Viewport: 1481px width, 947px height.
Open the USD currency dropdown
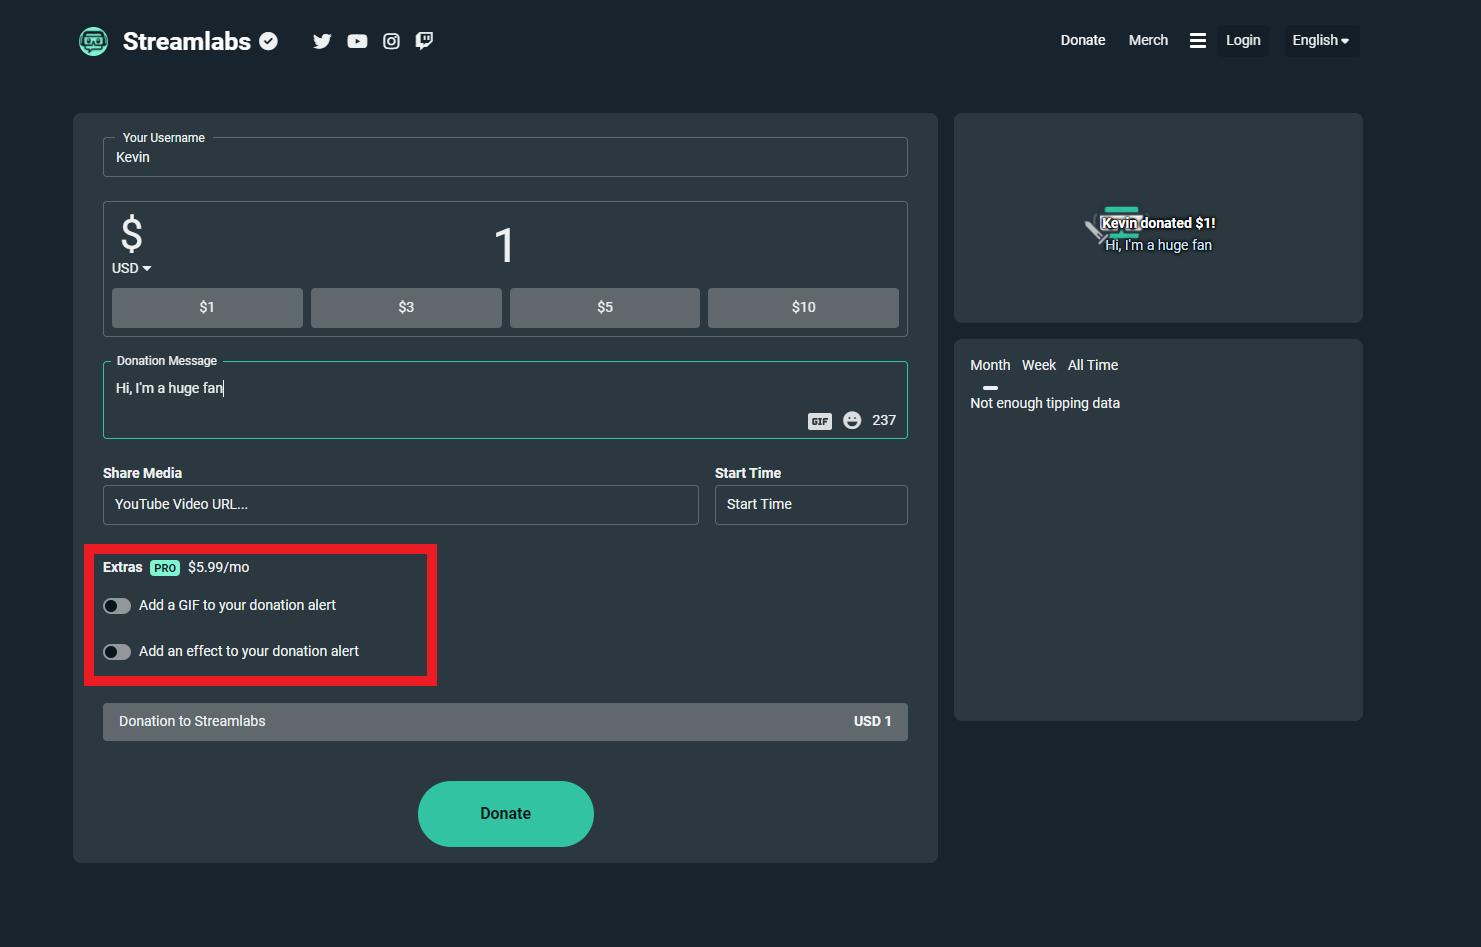pos(131,268)
